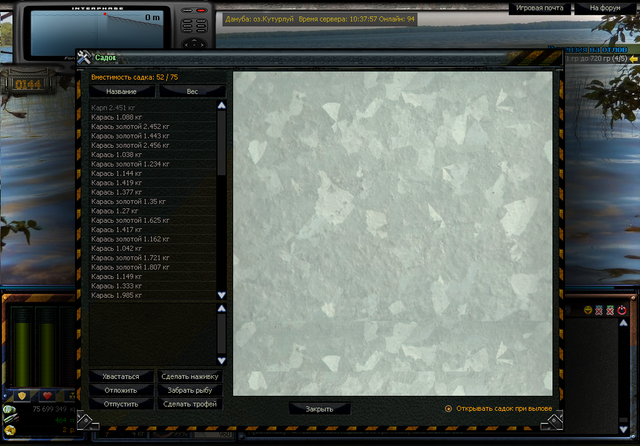Click the first green energy bar

[22, 347]
